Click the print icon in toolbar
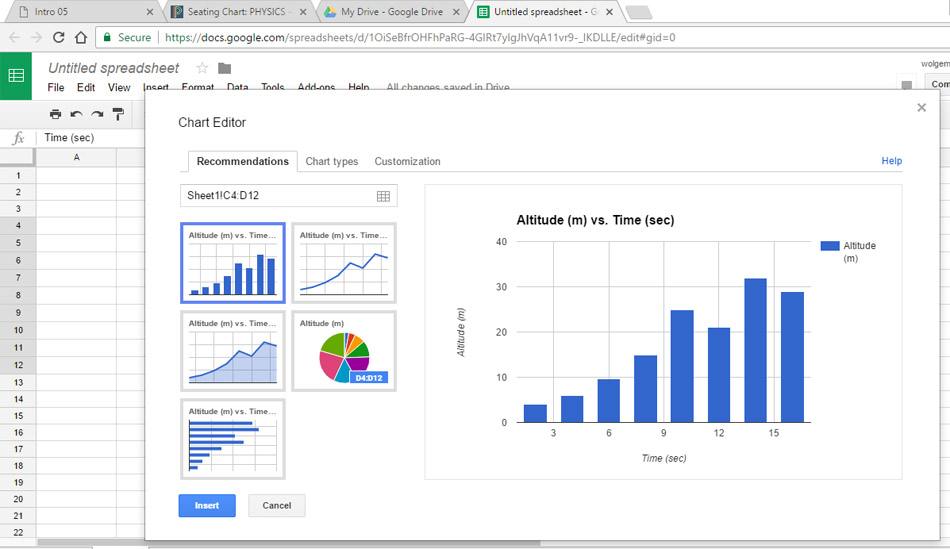 tap(56, 114)
